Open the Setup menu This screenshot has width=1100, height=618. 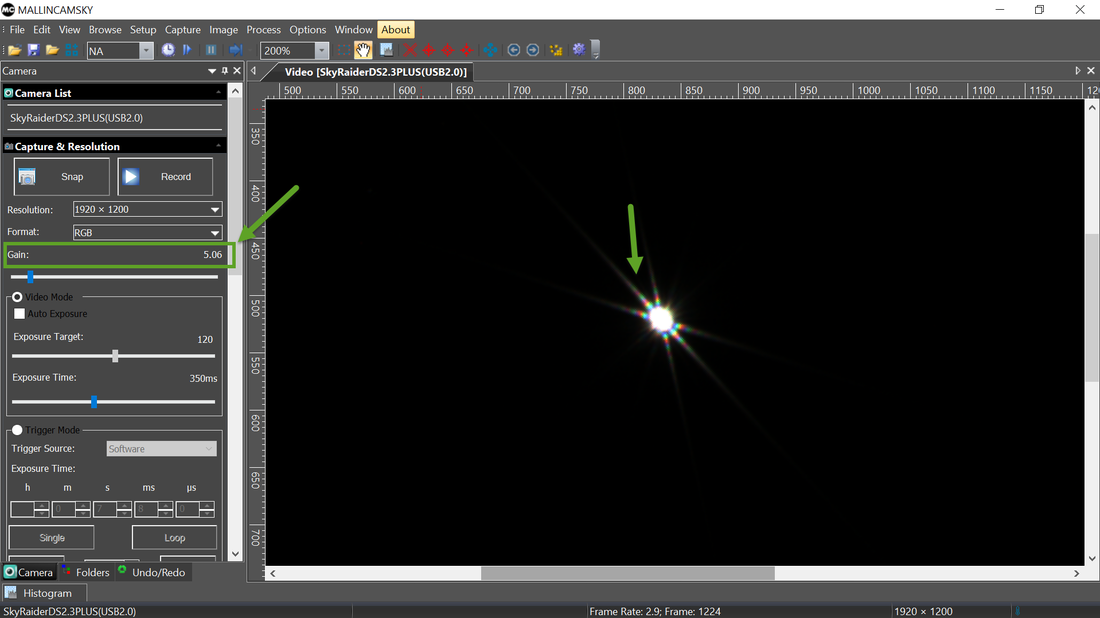142,29
